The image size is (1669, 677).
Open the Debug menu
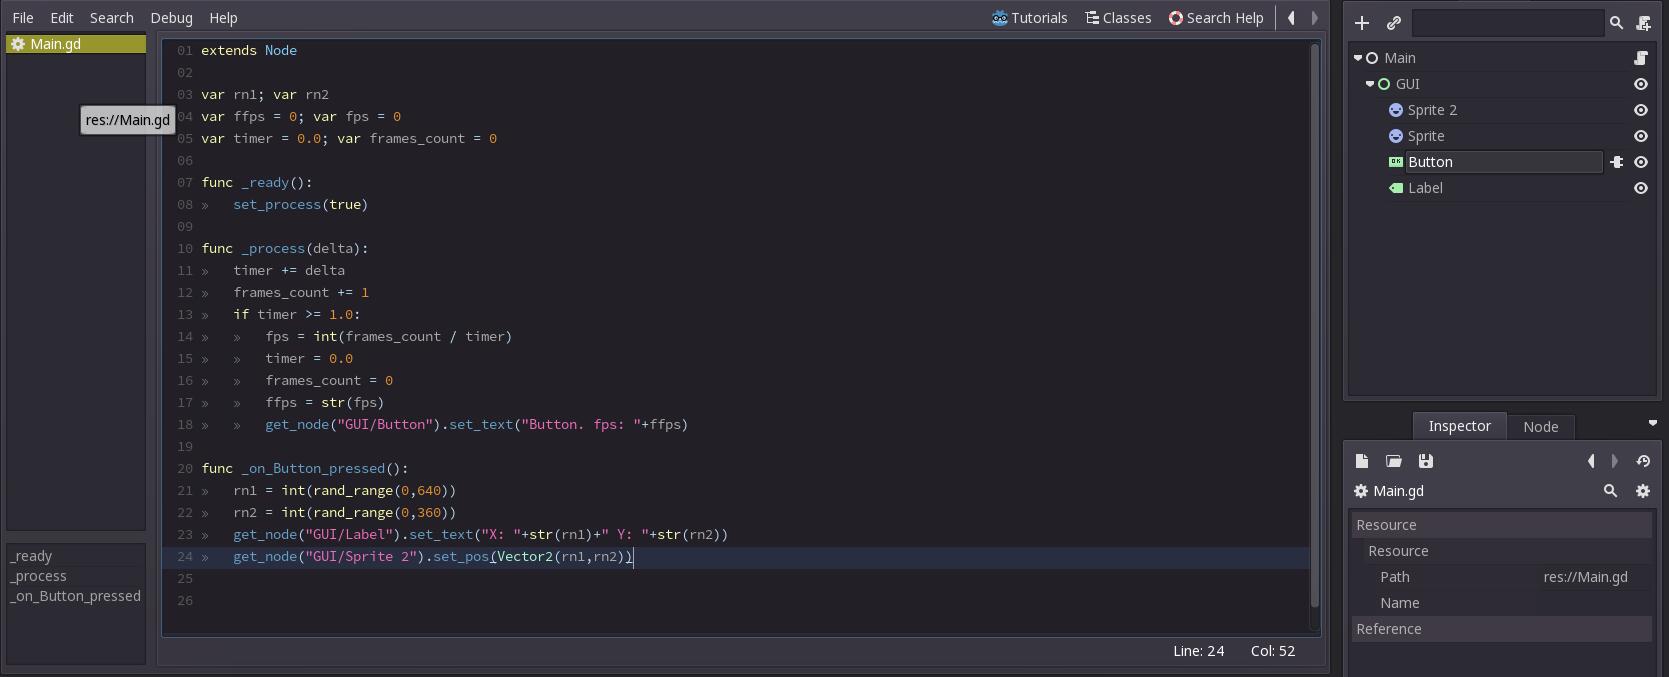(171, 18)
